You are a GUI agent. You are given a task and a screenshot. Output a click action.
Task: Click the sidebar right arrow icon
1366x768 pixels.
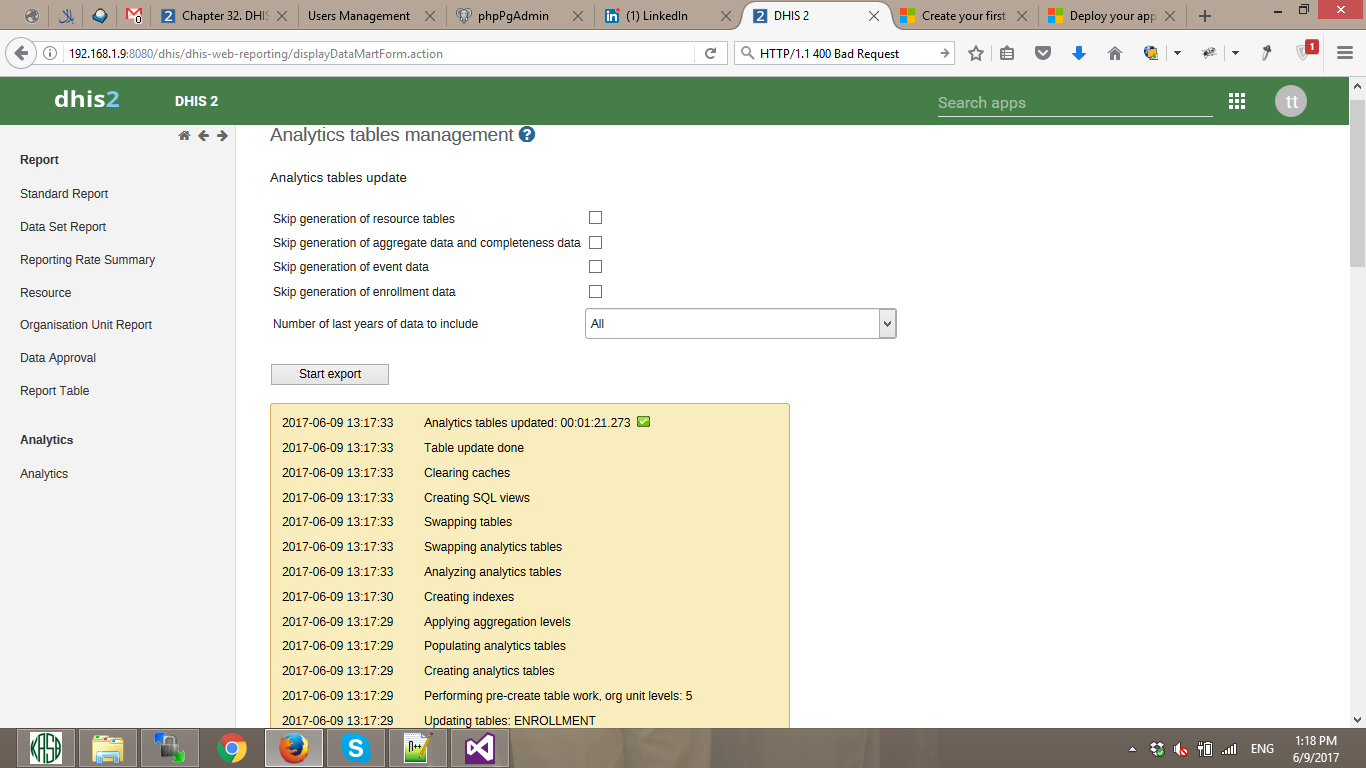[222, 136]
